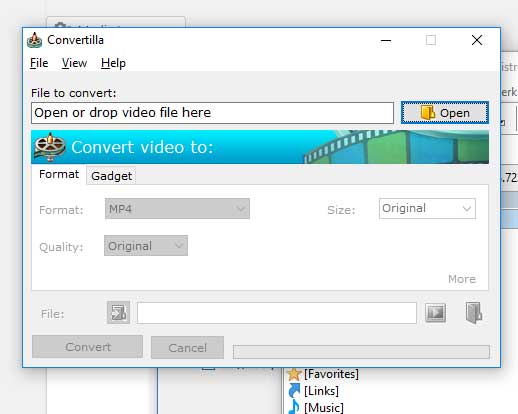Image resolution: width=518 pixels, height=414 pixels.
Task: Select the [Music] item in the background window
Action: pos(324,407)
